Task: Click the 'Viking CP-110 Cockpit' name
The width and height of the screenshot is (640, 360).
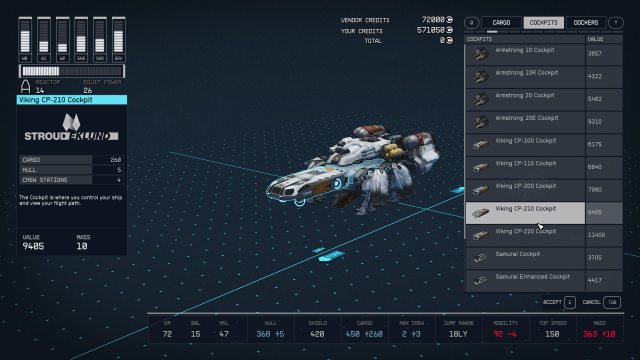Action: pyautogui.click(x=526, y=163)
